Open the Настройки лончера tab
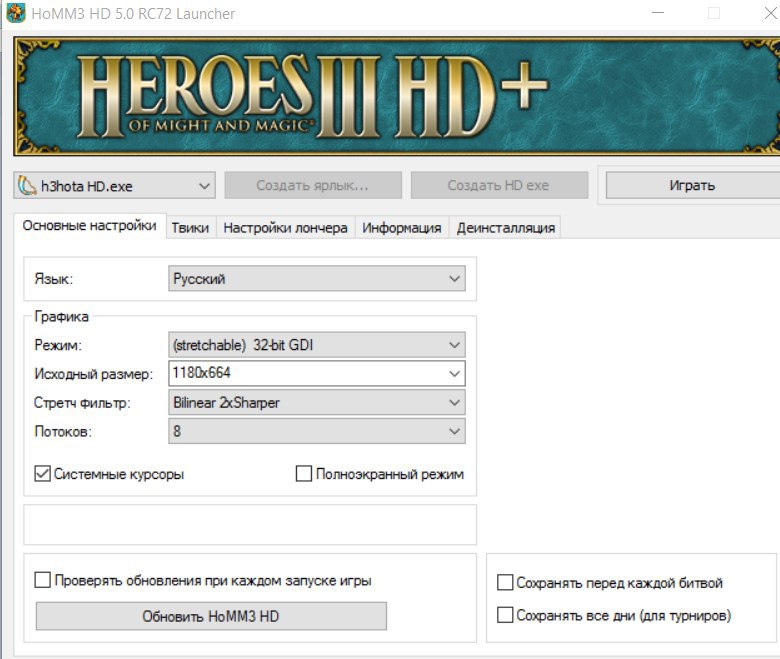780x659 pixels. tap(286, 228)
